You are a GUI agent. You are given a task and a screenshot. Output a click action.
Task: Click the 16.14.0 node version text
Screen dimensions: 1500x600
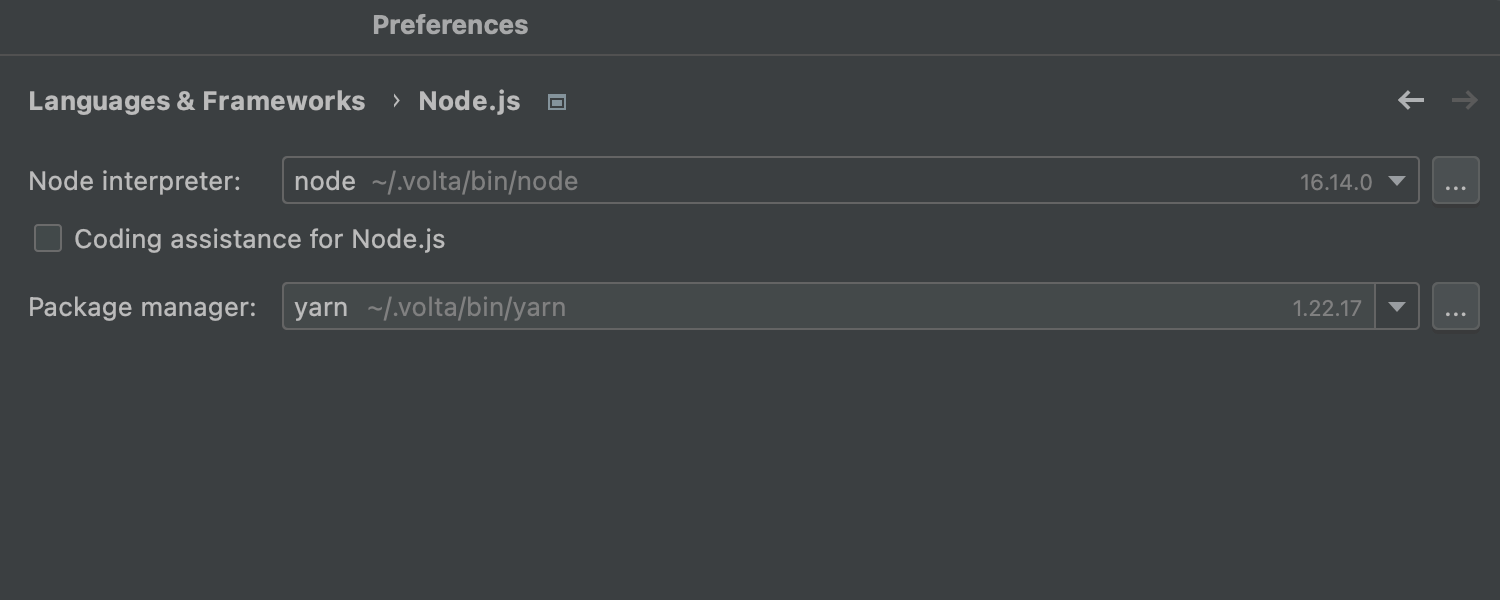click(1336, 182)
